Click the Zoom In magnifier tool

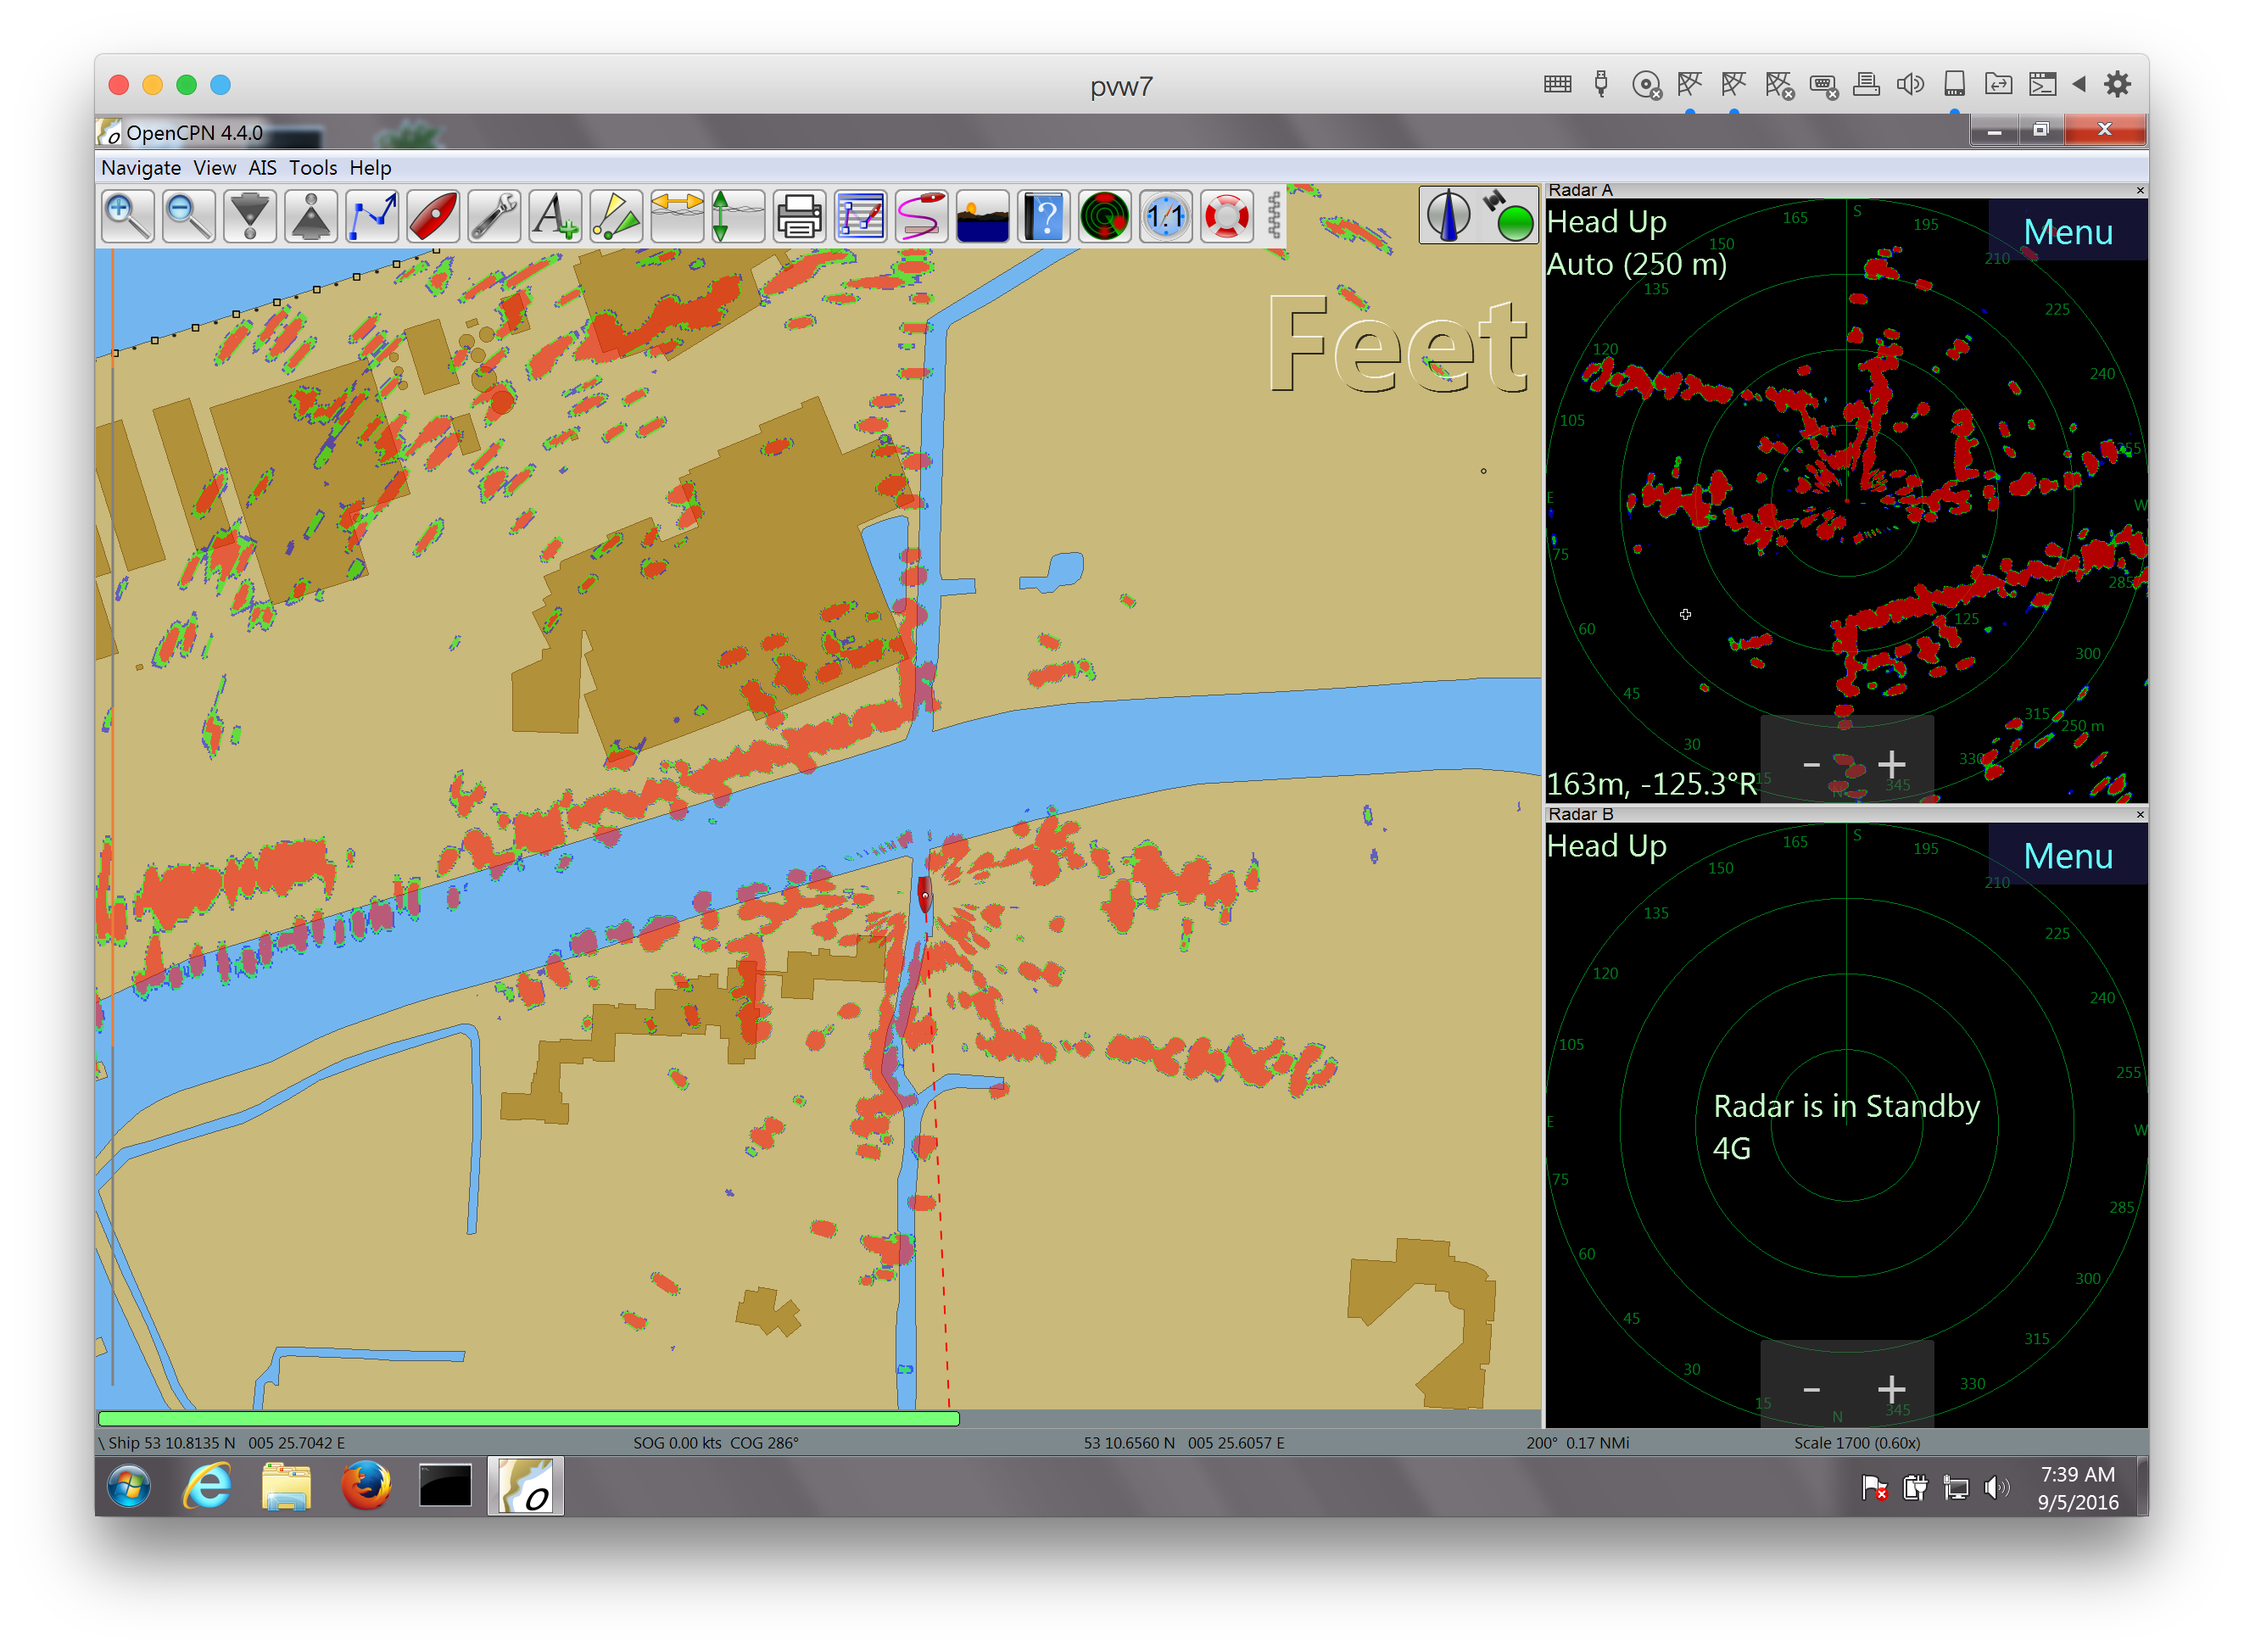point(127,216)
